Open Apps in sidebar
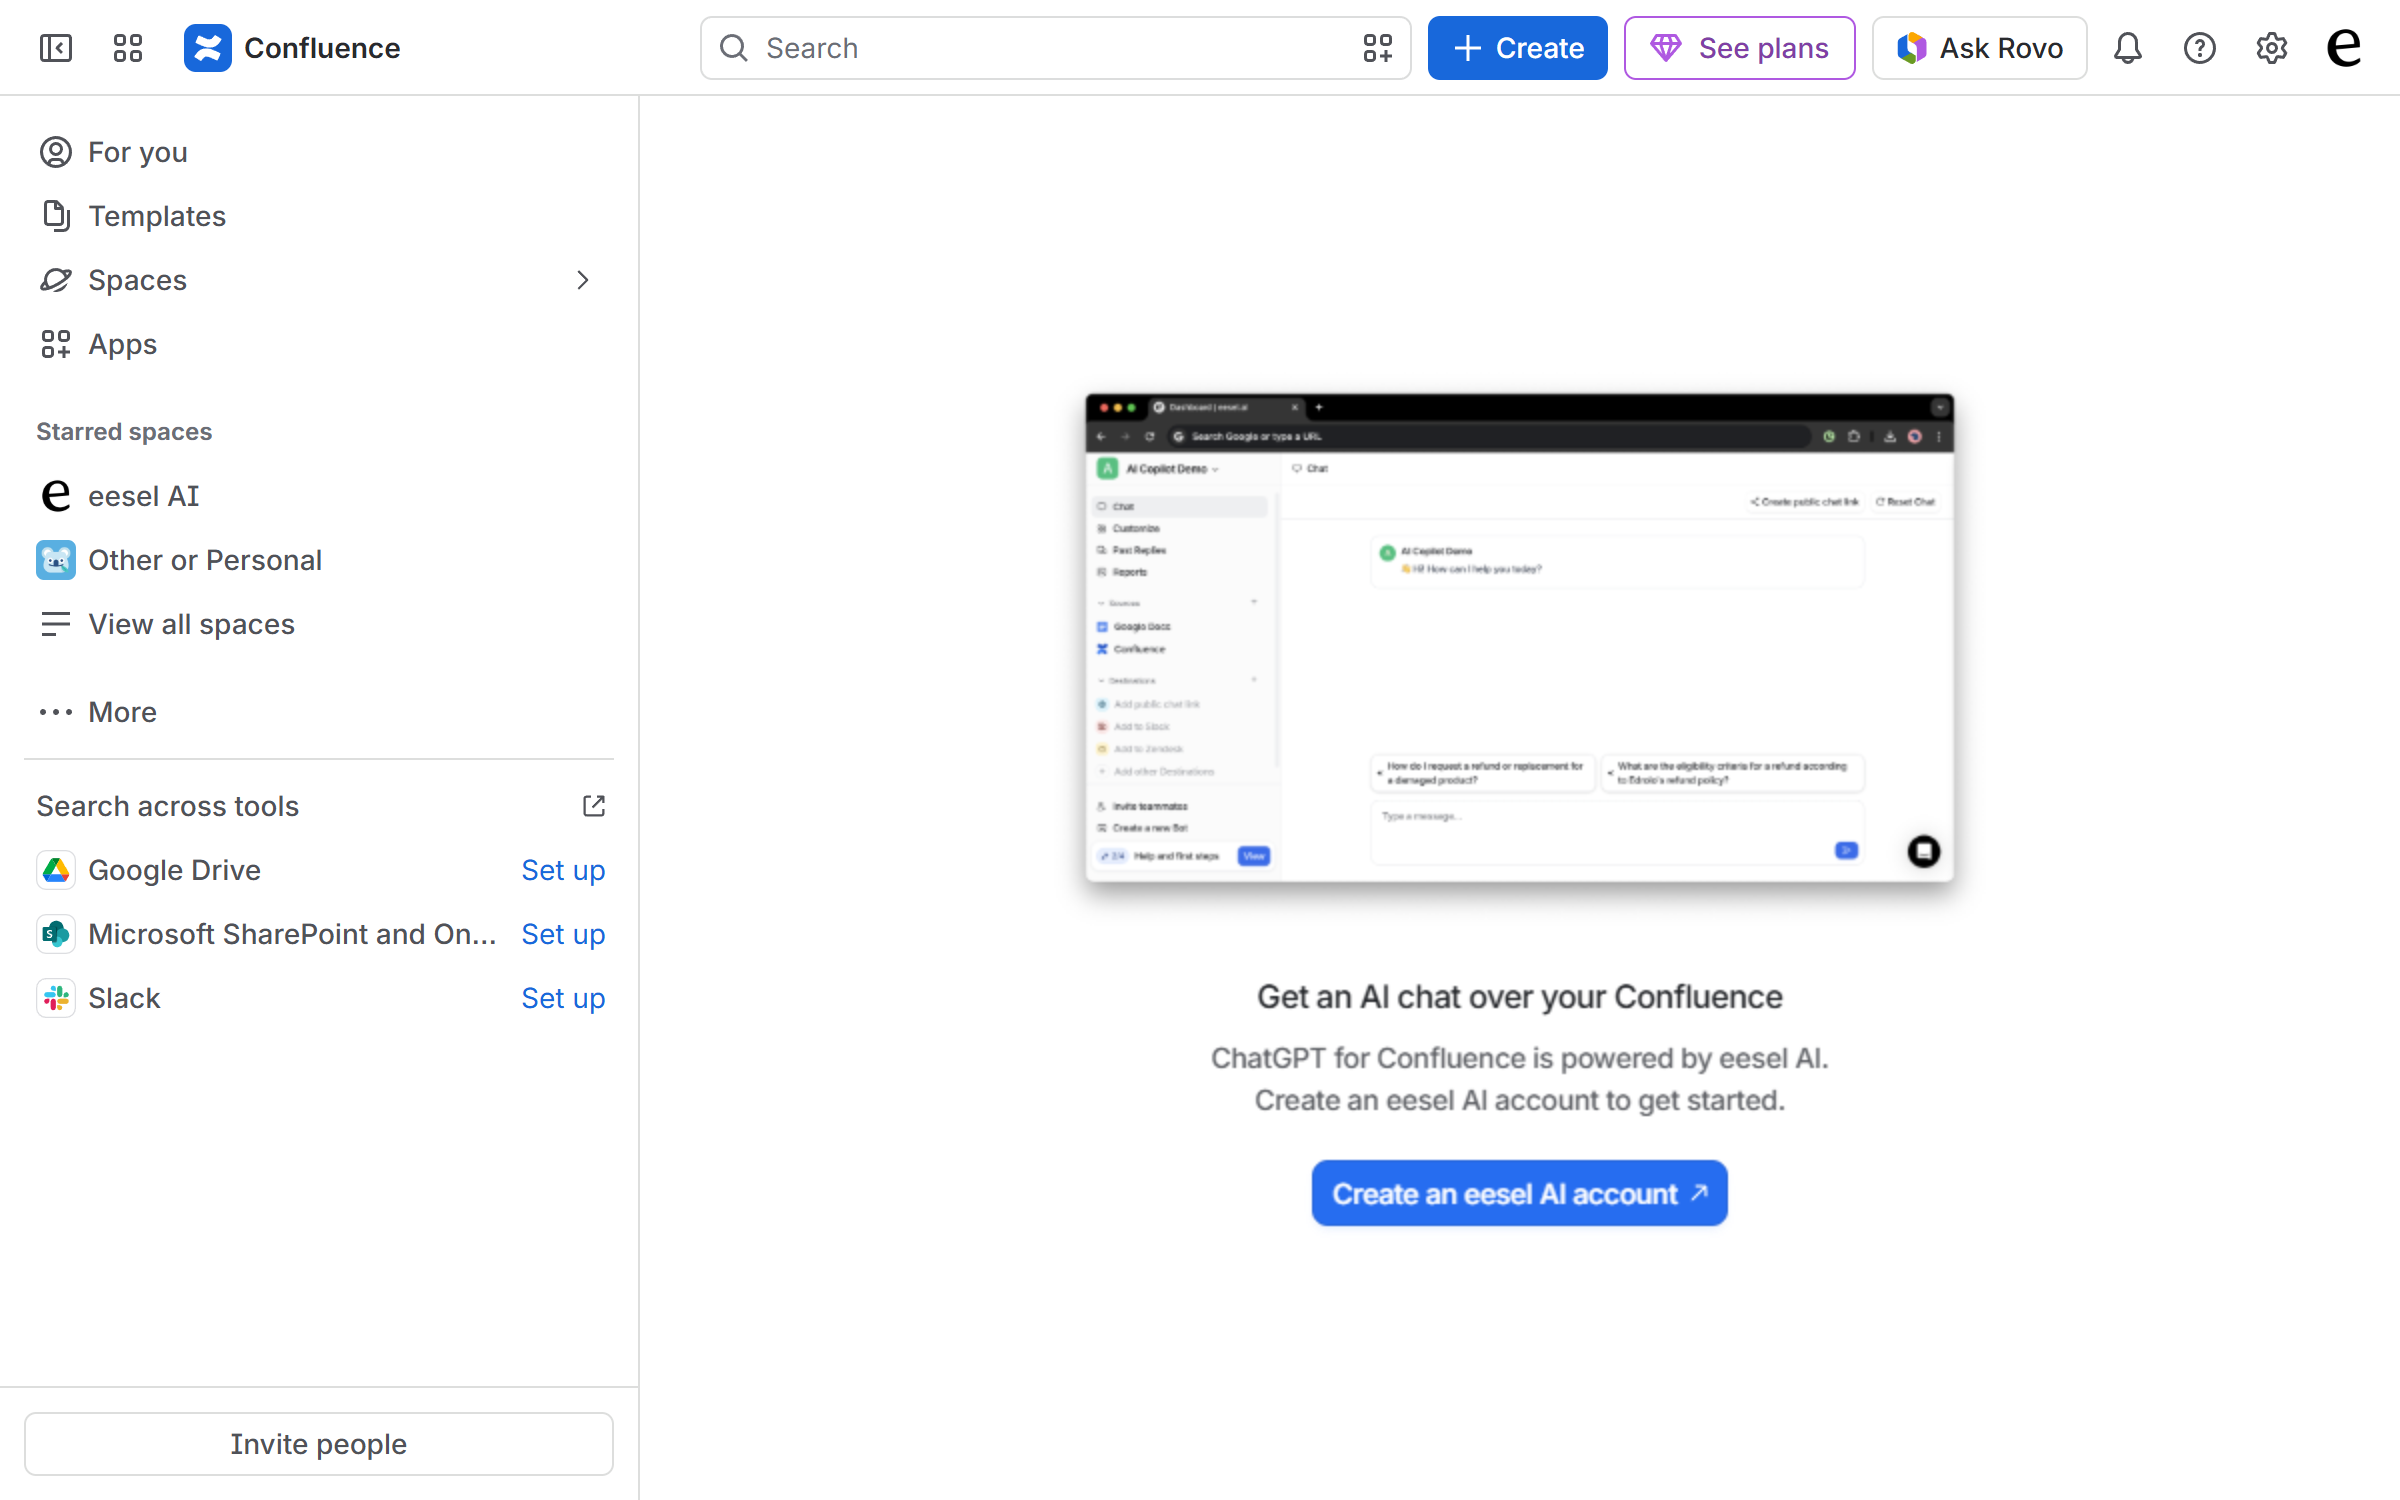This screenshot has height=1500, width=2400. coord(319,344)
